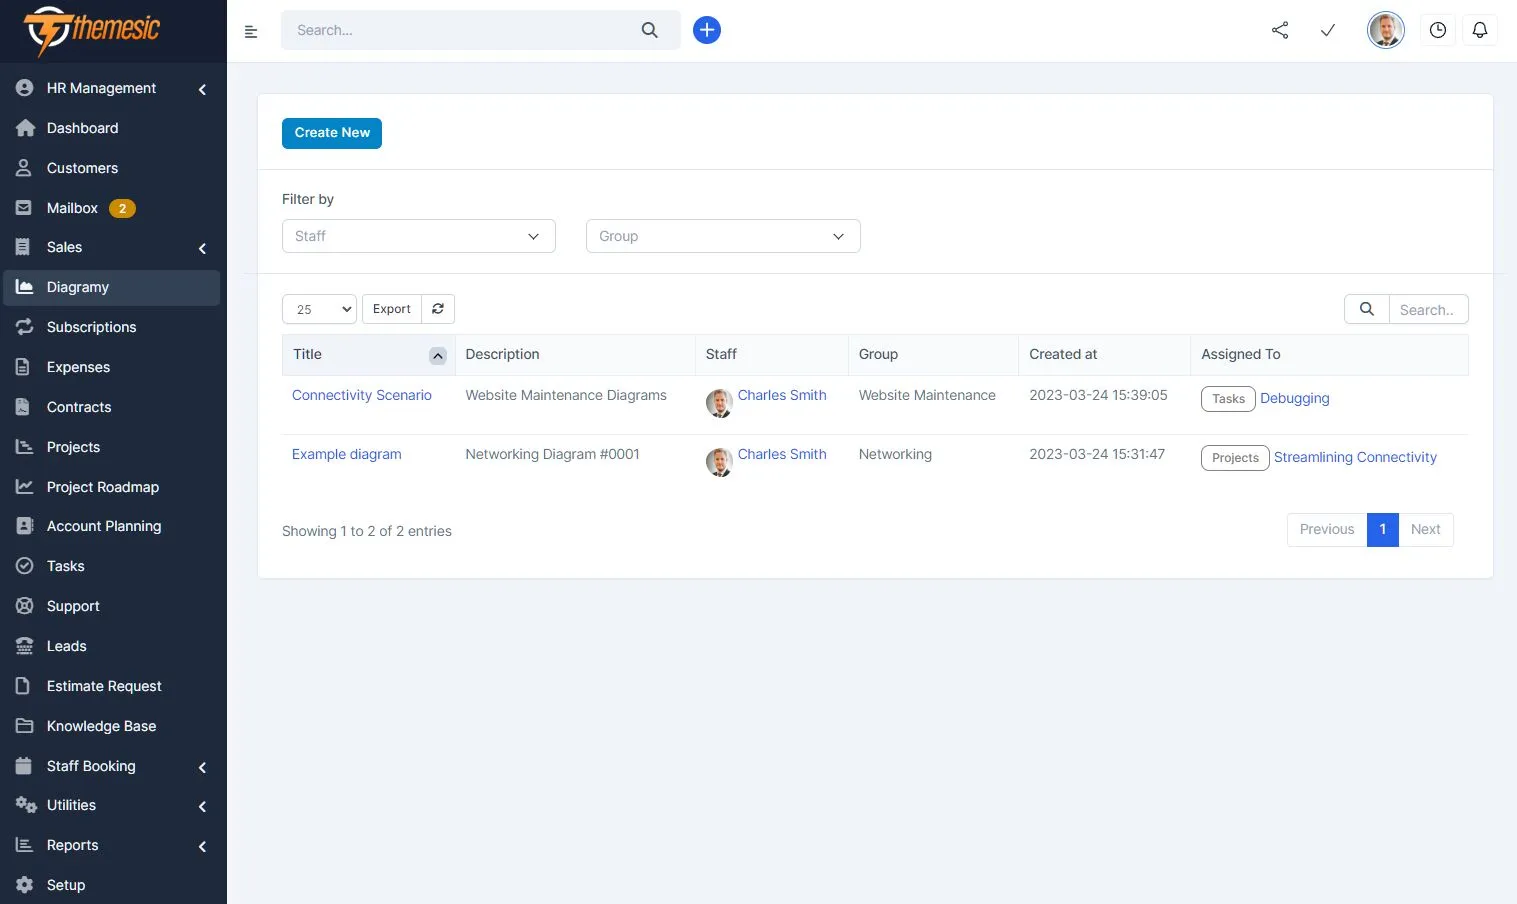Click the user profile avatar in header
The width and height of the screenshot is (1517, 904).
pyautogui.click(x=1385, y=30)
